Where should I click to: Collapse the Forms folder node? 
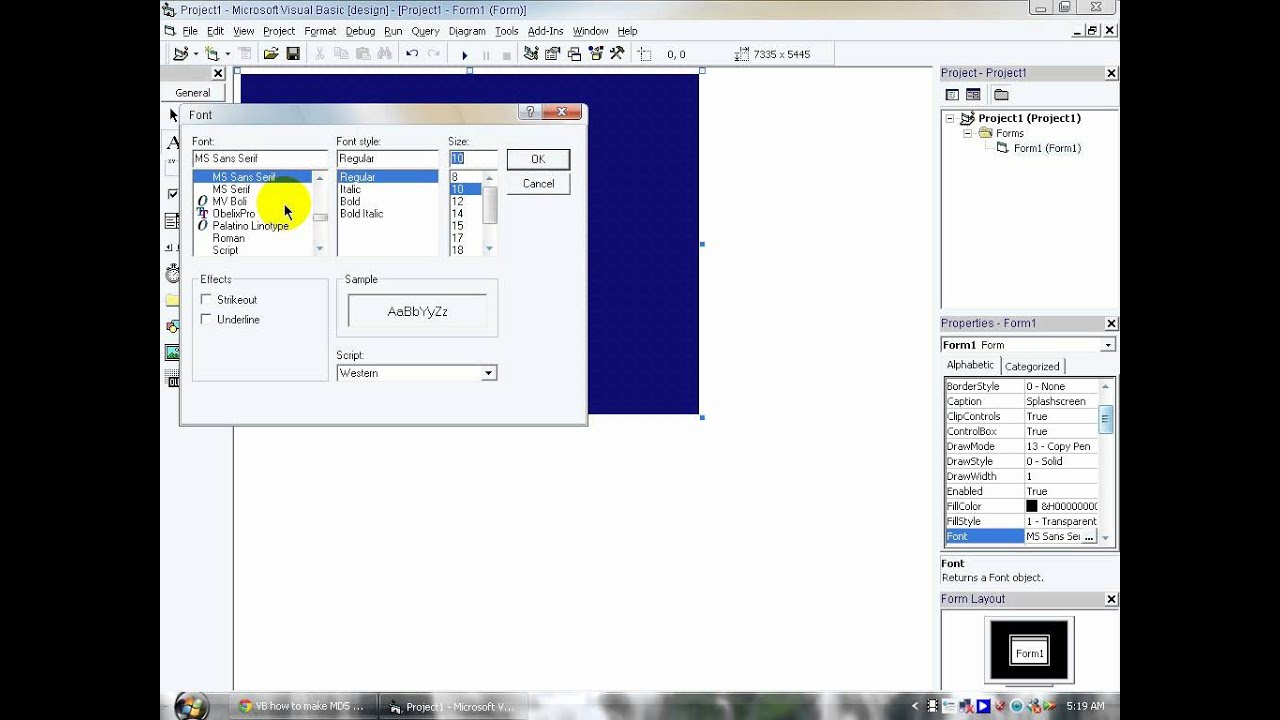tap(968, 133)
